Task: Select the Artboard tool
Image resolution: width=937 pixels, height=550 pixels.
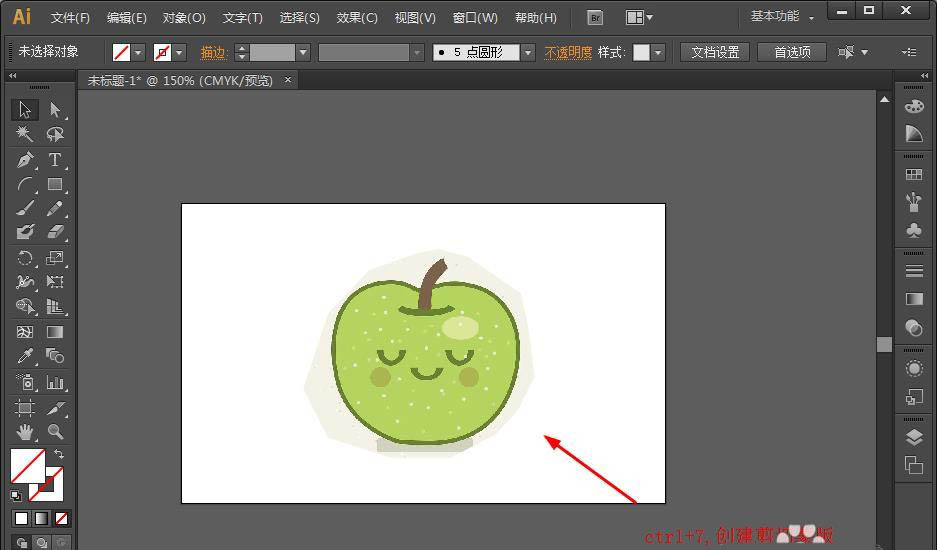Action: point(25,408)
